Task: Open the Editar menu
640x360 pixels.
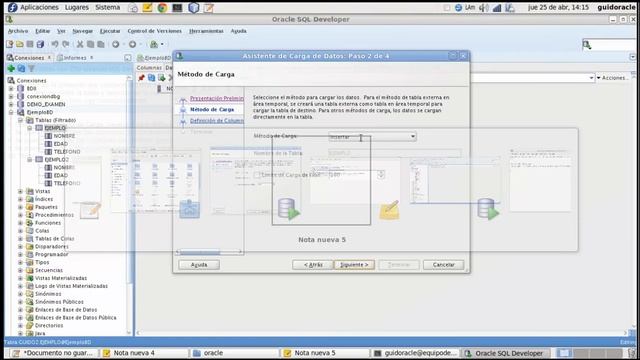Action: point(42,31)
